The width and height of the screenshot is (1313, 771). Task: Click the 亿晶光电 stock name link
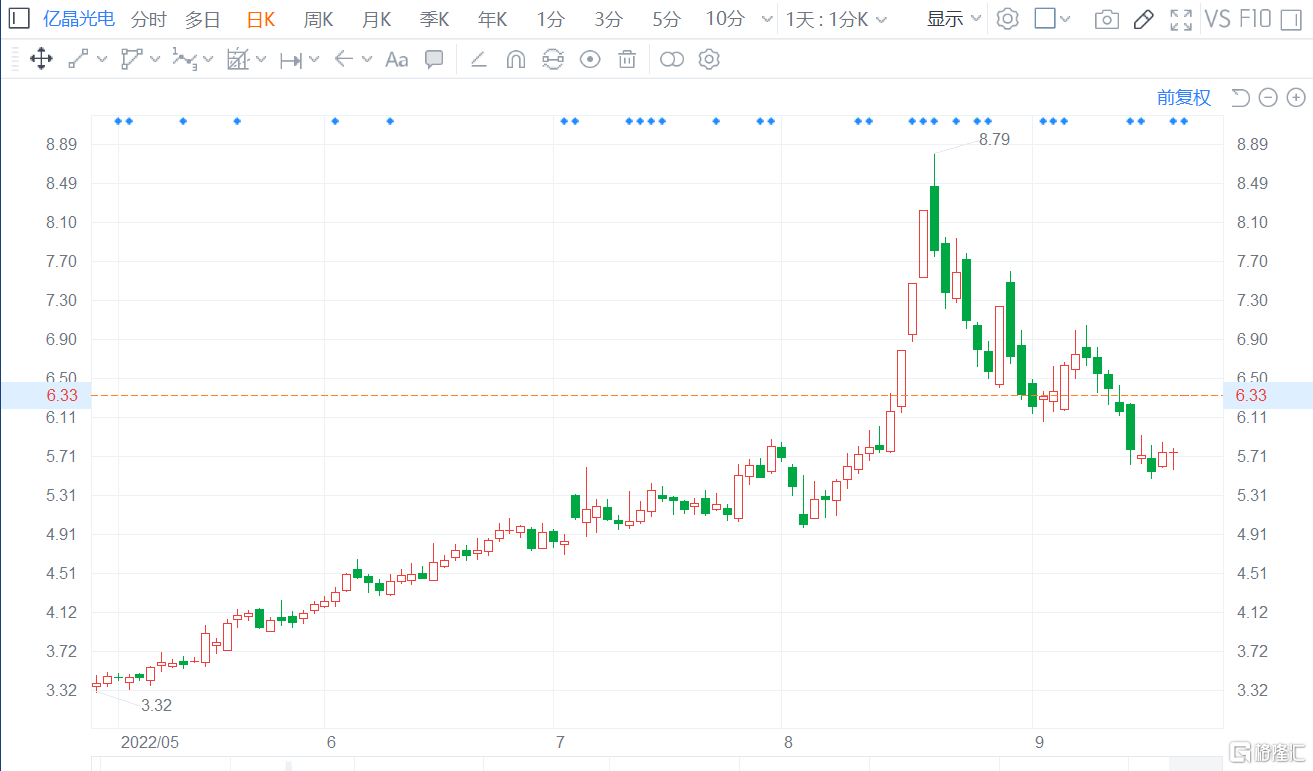[79, 19]
